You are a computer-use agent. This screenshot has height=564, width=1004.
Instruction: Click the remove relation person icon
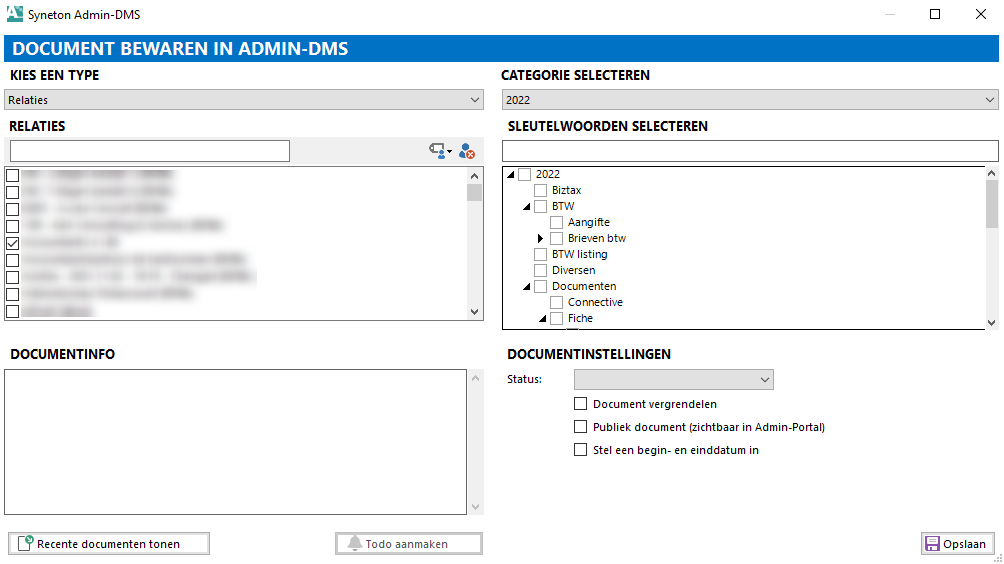(466, 151)
